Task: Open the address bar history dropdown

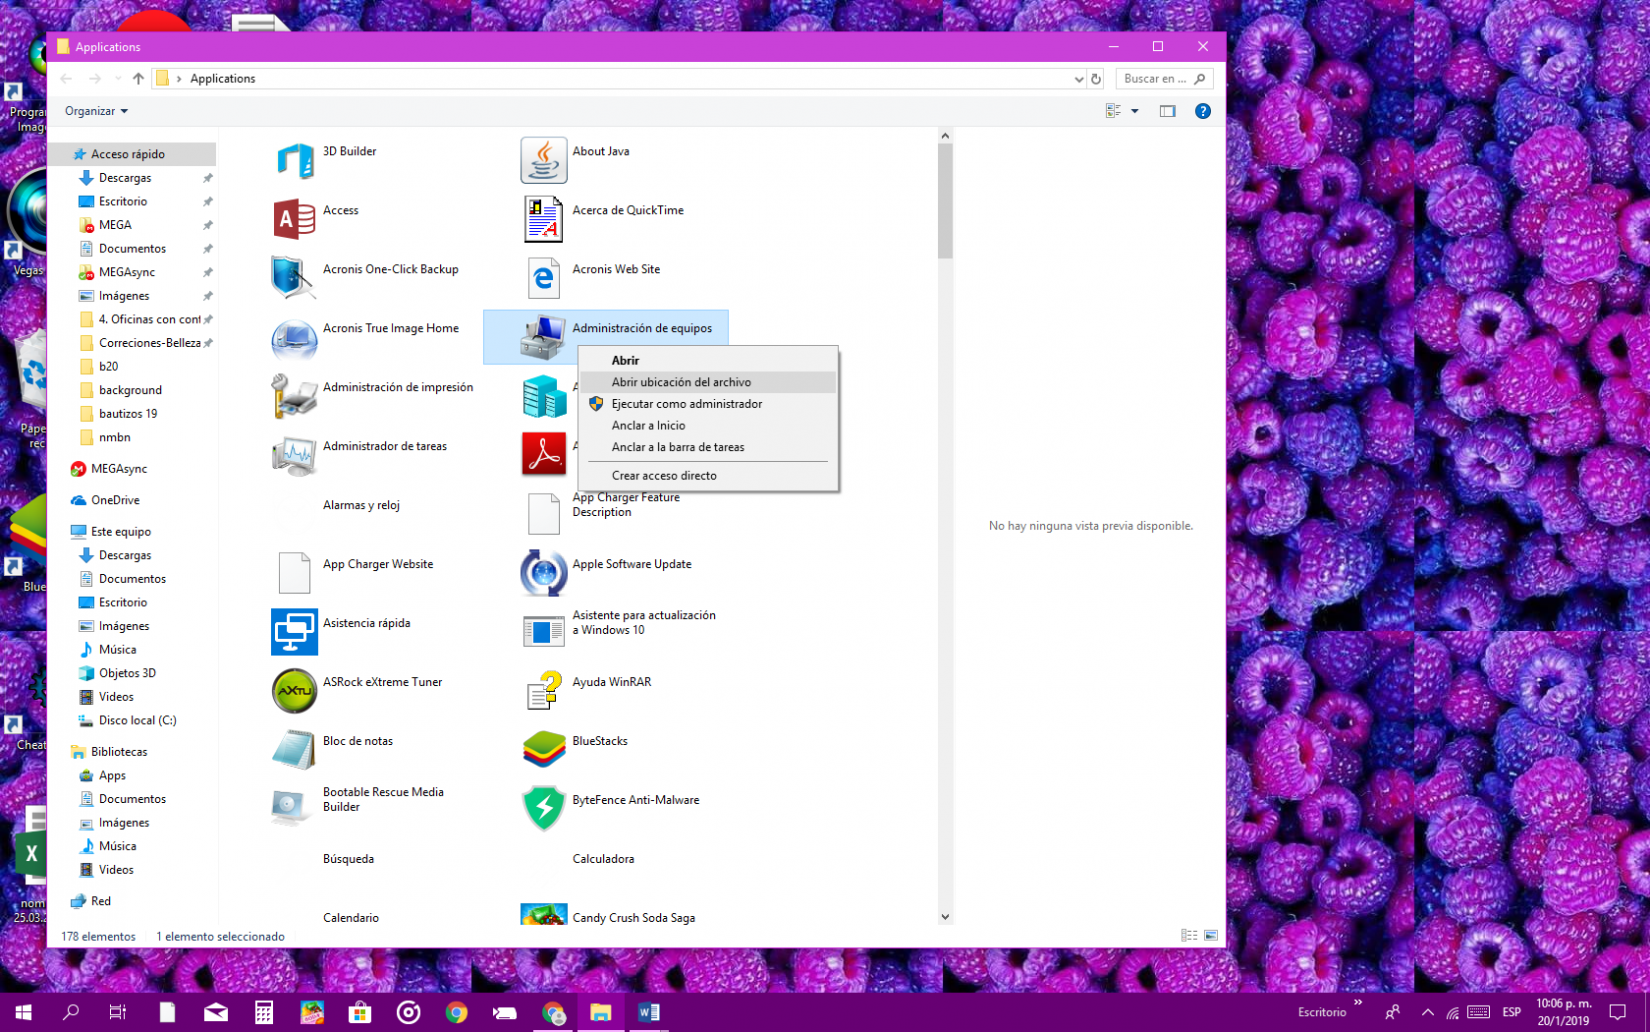Action: [1079, 79]
